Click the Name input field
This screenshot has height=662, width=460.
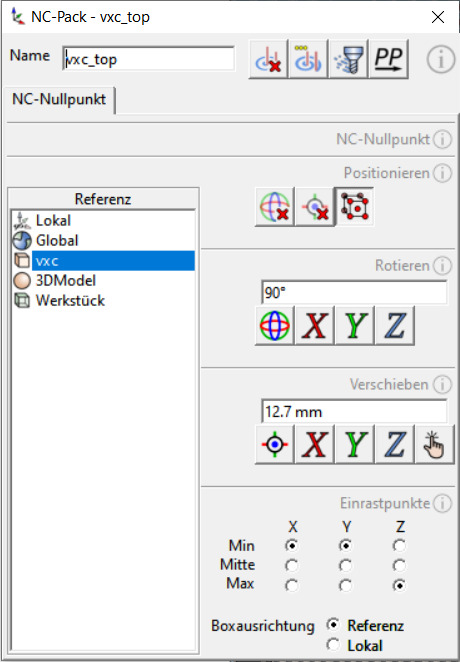149,59
